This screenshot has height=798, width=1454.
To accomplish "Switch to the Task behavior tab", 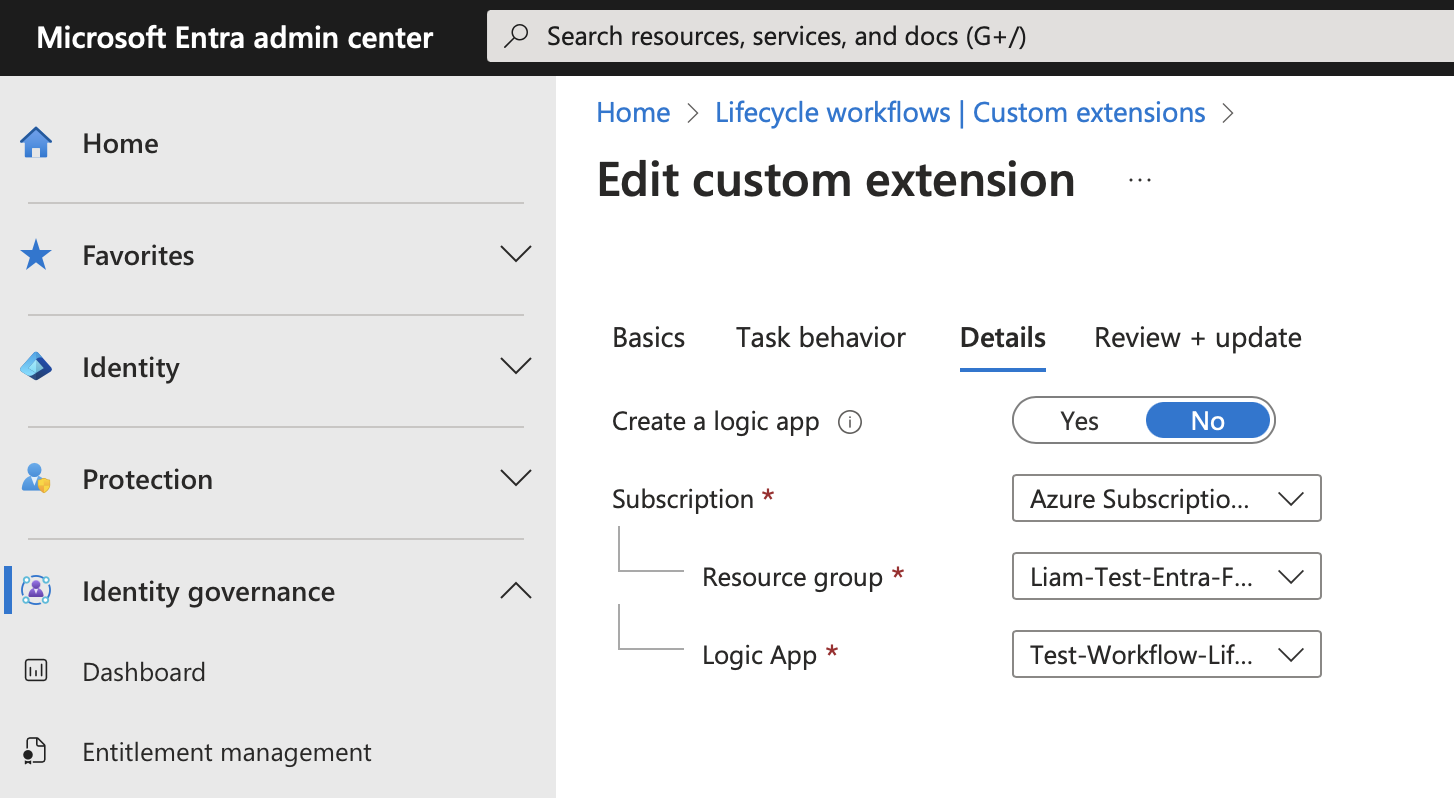I will tap(821, 338).
